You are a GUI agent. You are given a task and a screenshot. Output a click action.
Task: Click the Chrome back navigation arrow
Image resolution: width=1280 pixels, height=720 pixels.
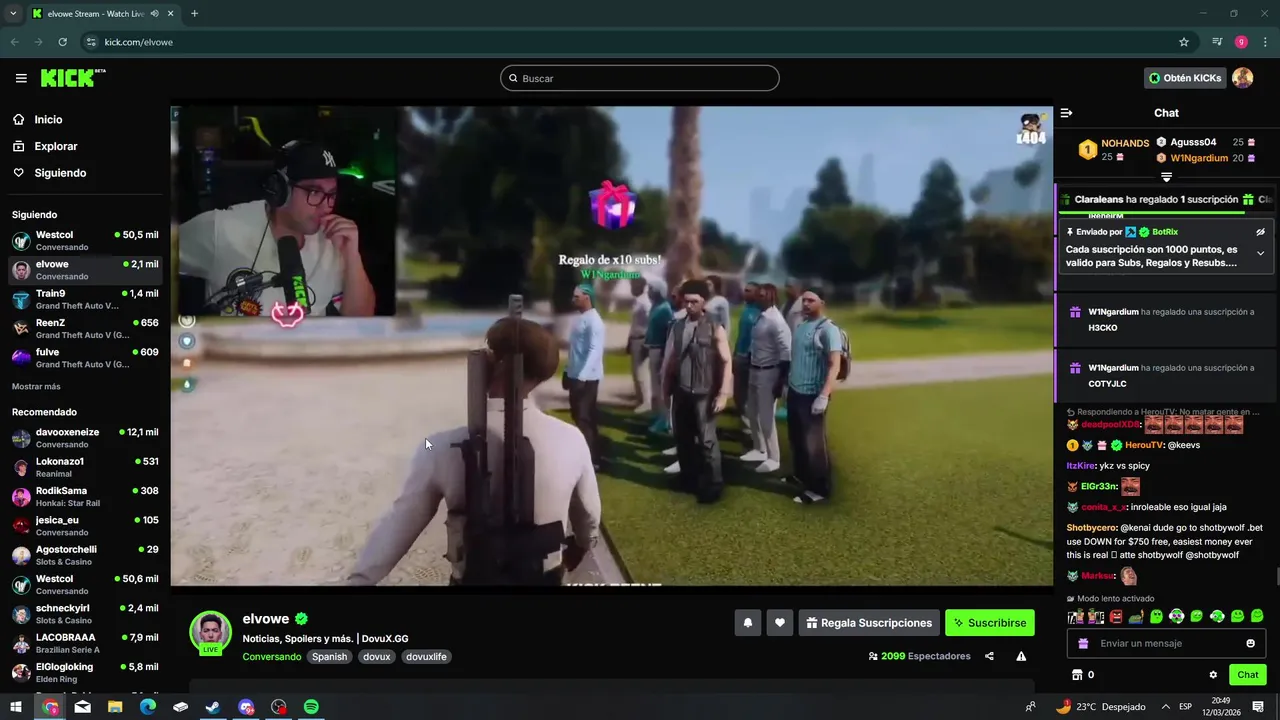click(15, 42)
